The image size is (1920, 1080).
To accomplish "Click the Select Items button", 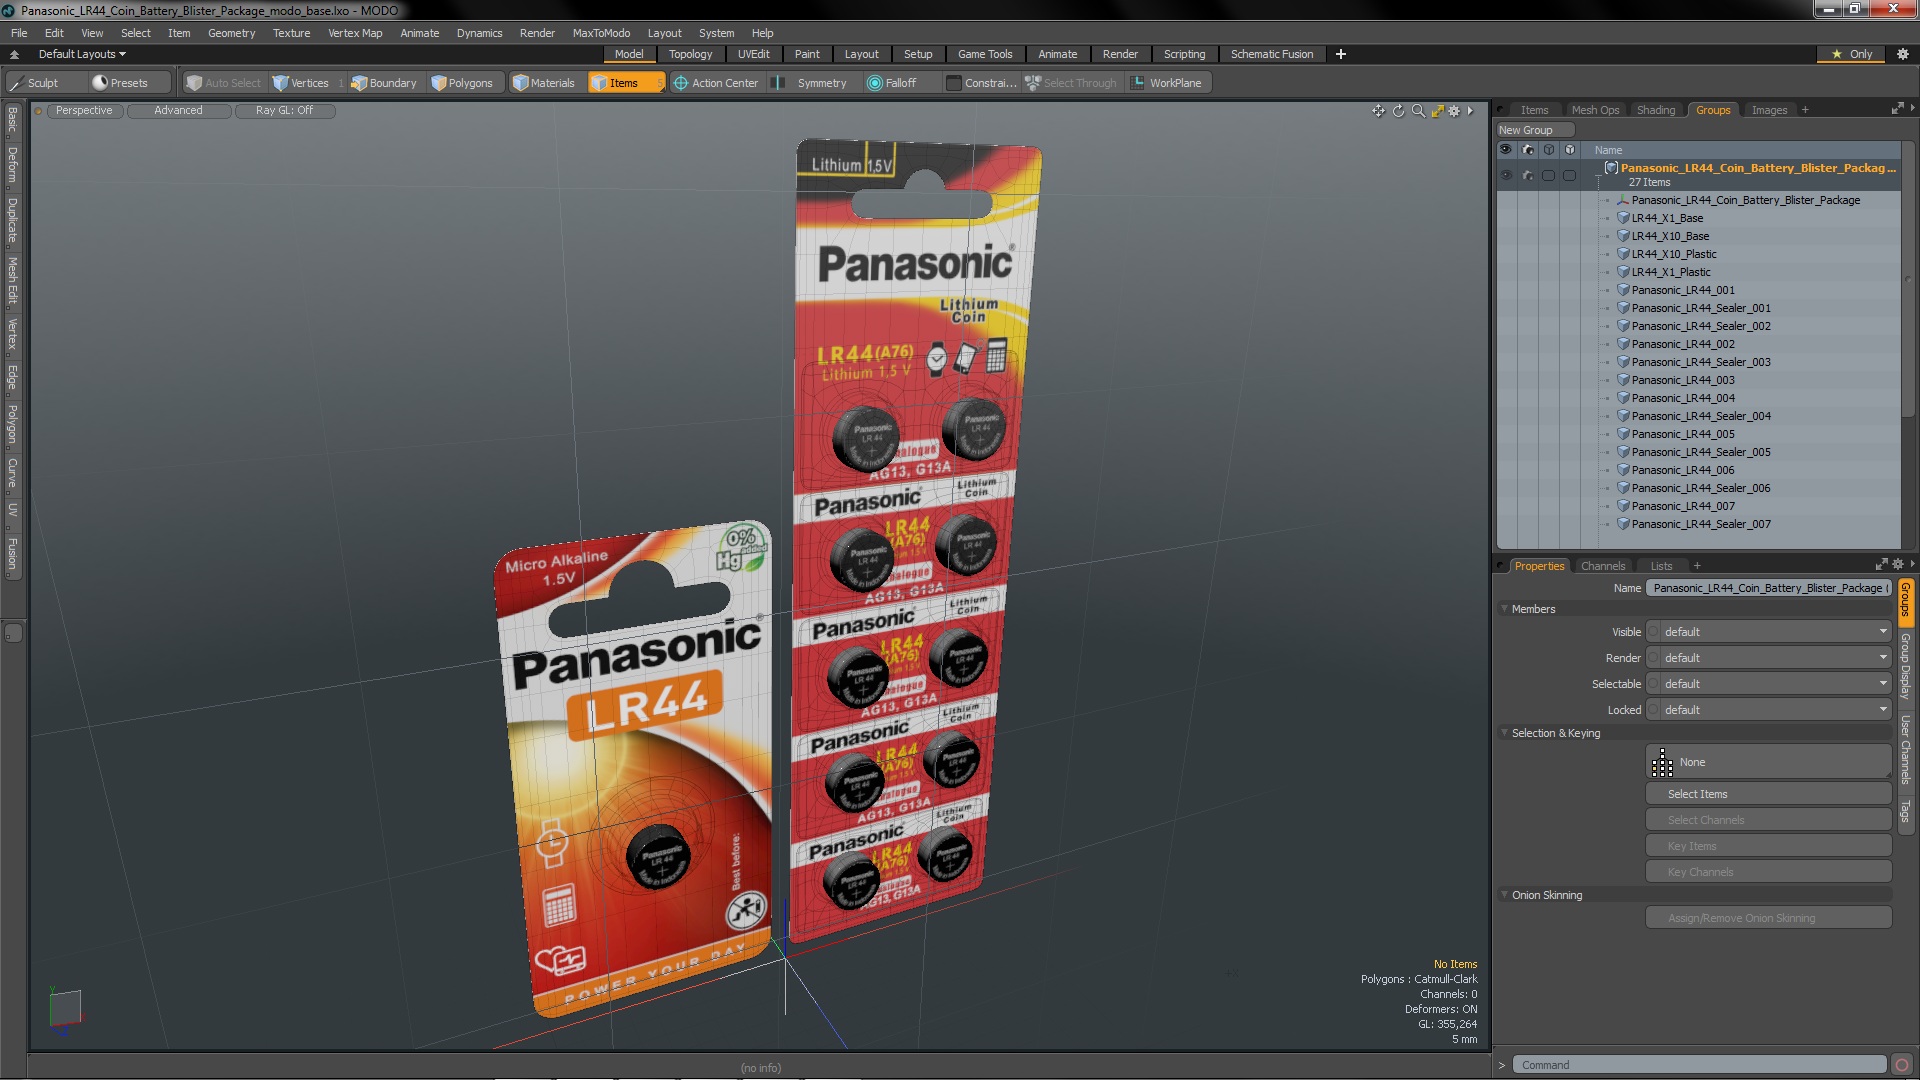I will pyautogui.click(x=1768, y=794).
